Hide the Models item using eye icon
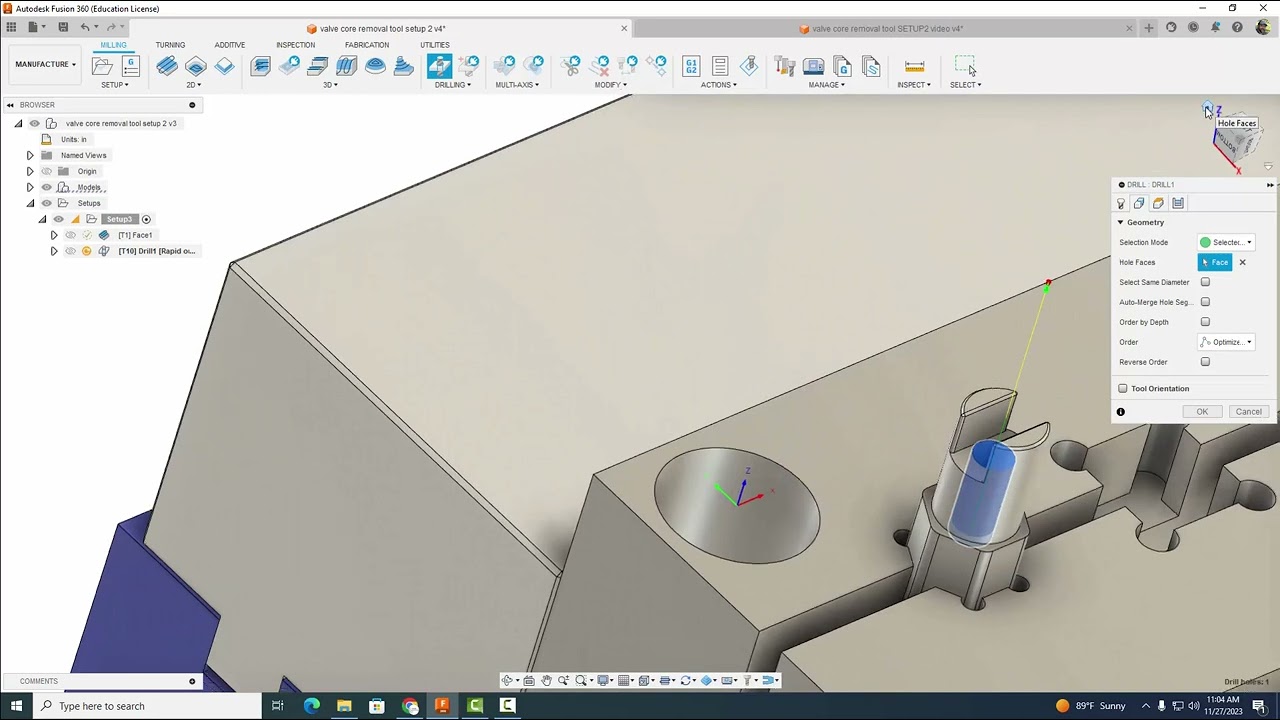The image size is (1280, 720). point(46,187)
